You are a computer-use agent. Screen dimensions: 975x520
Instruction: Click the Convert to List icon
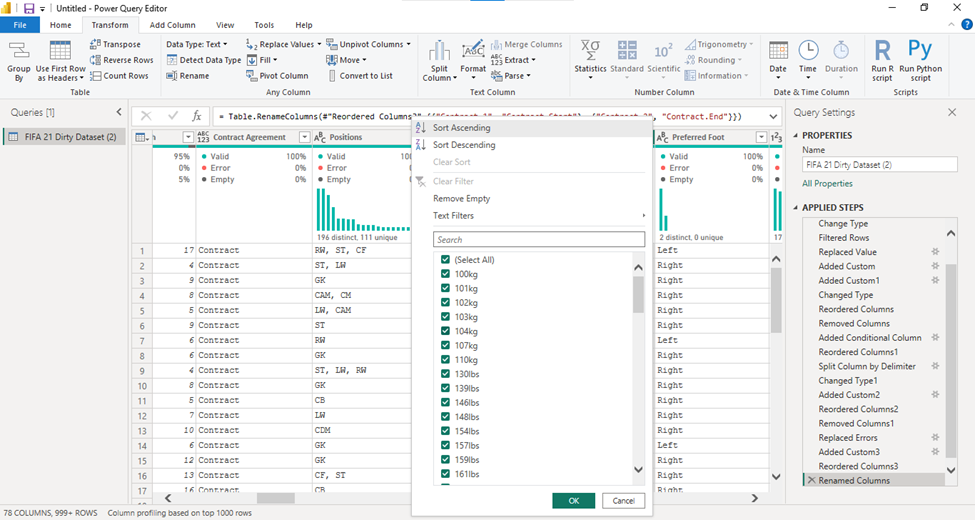pos(332,75)
